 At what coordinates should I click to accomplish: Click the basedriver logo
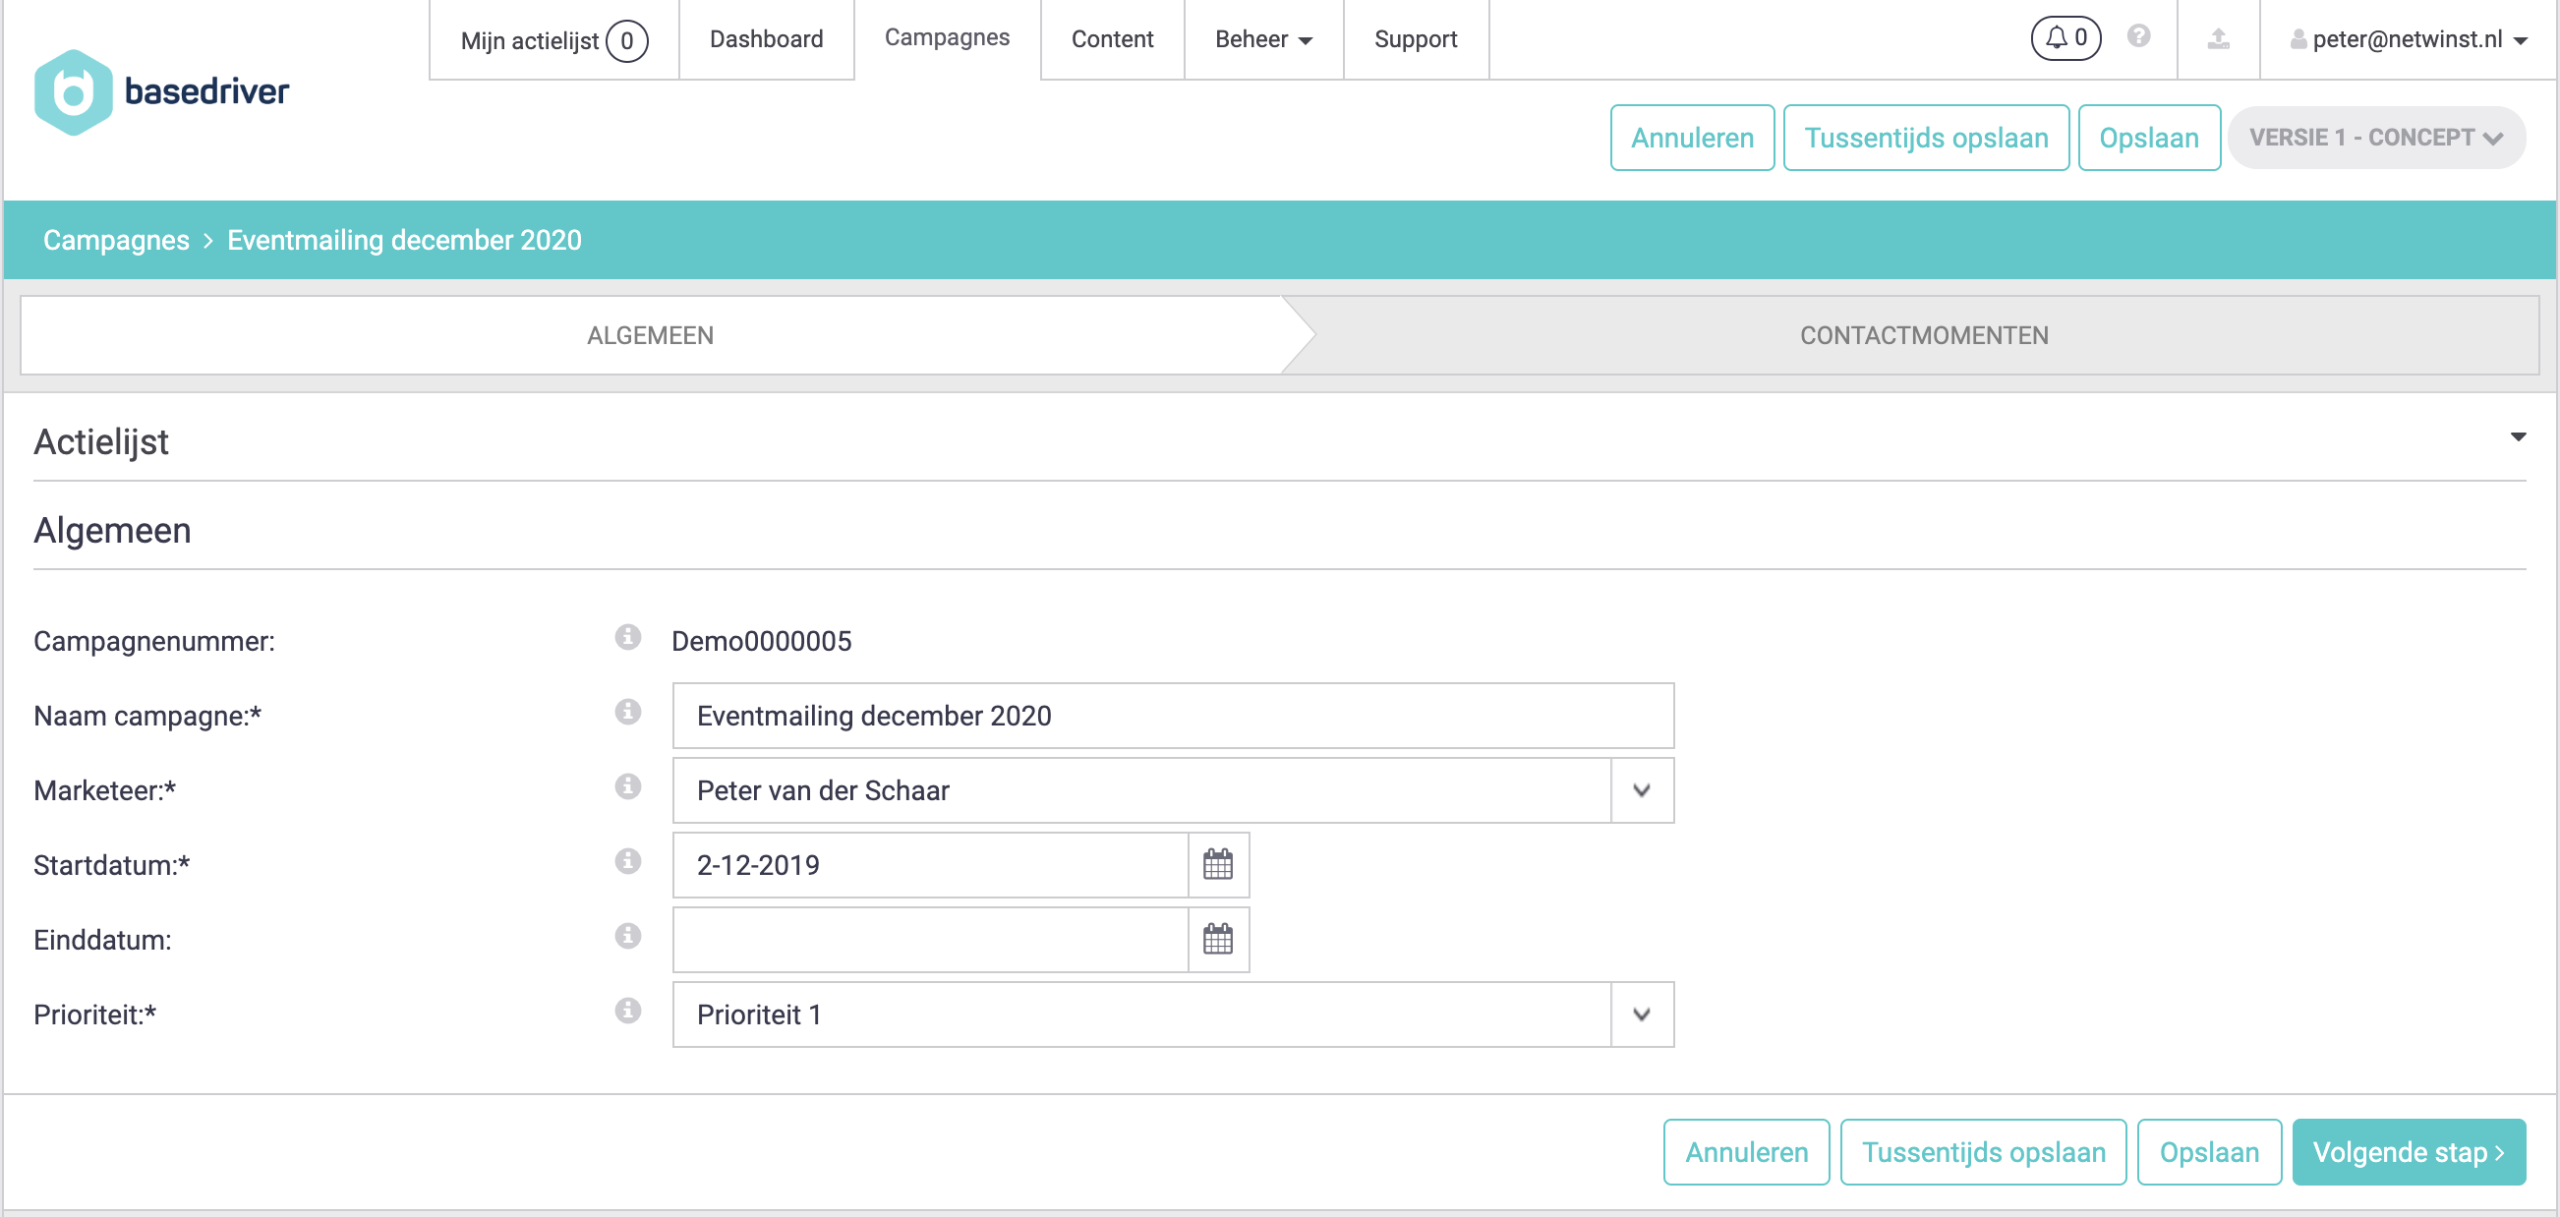click(x=162, y=92)
